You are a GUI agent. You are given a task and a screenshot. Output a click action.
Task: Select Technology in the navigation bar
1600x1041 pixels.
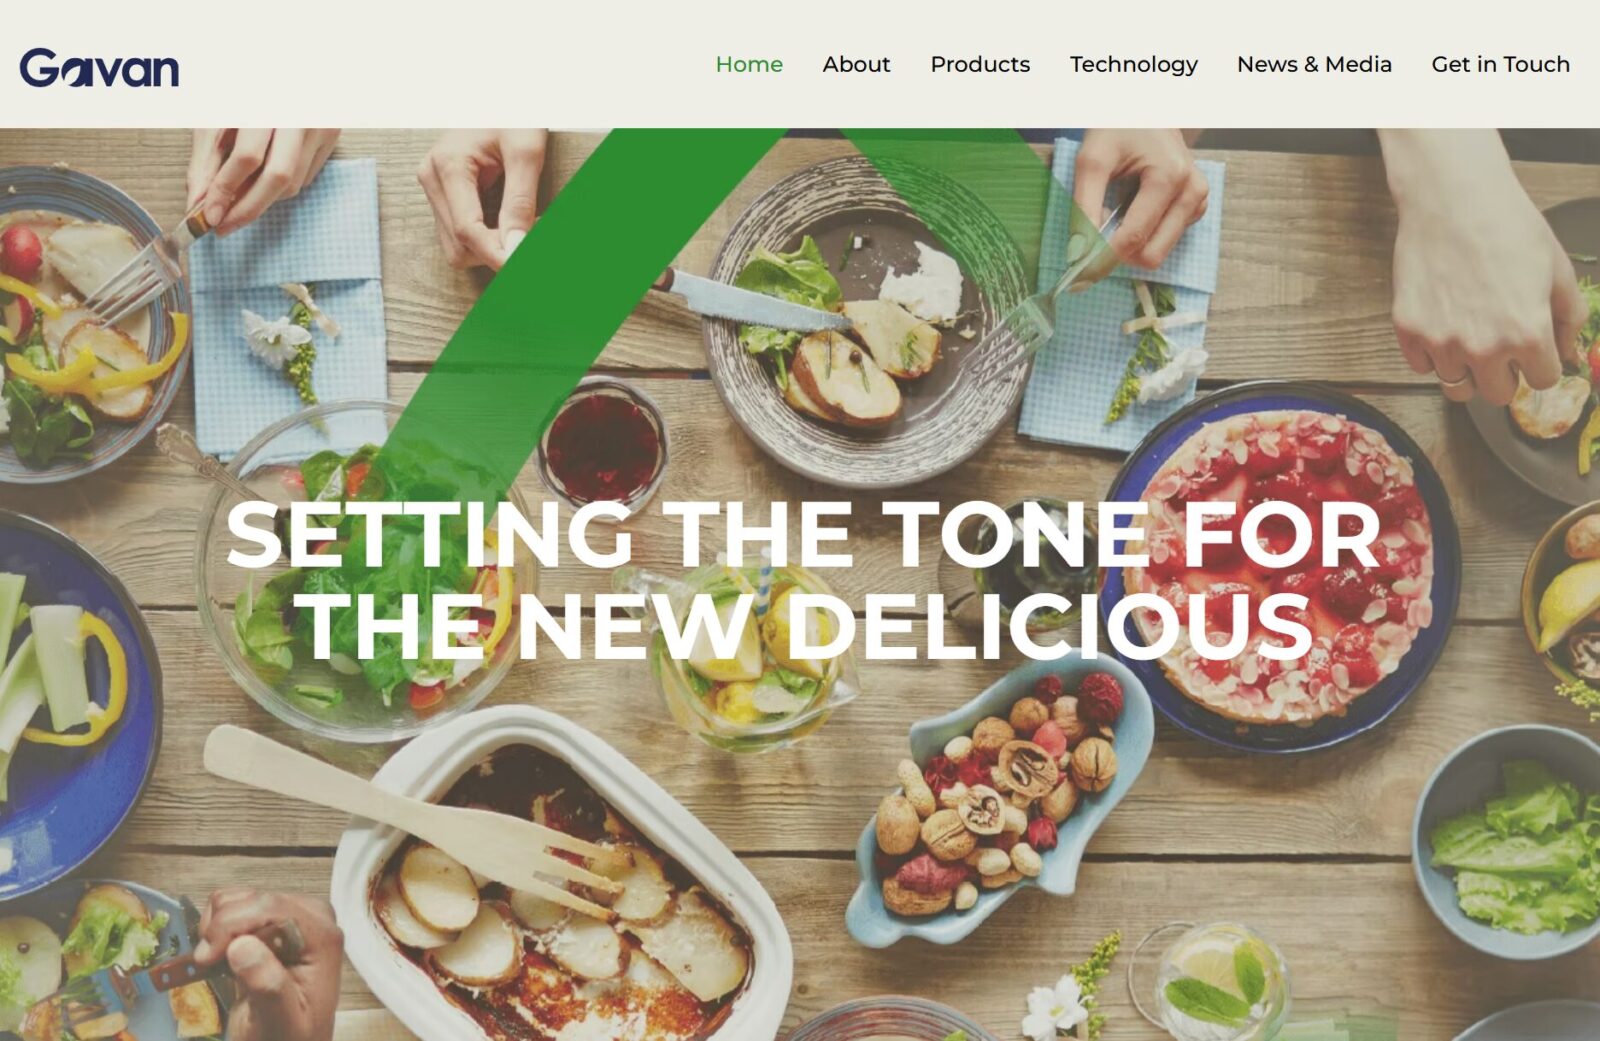coord(1133,65)
